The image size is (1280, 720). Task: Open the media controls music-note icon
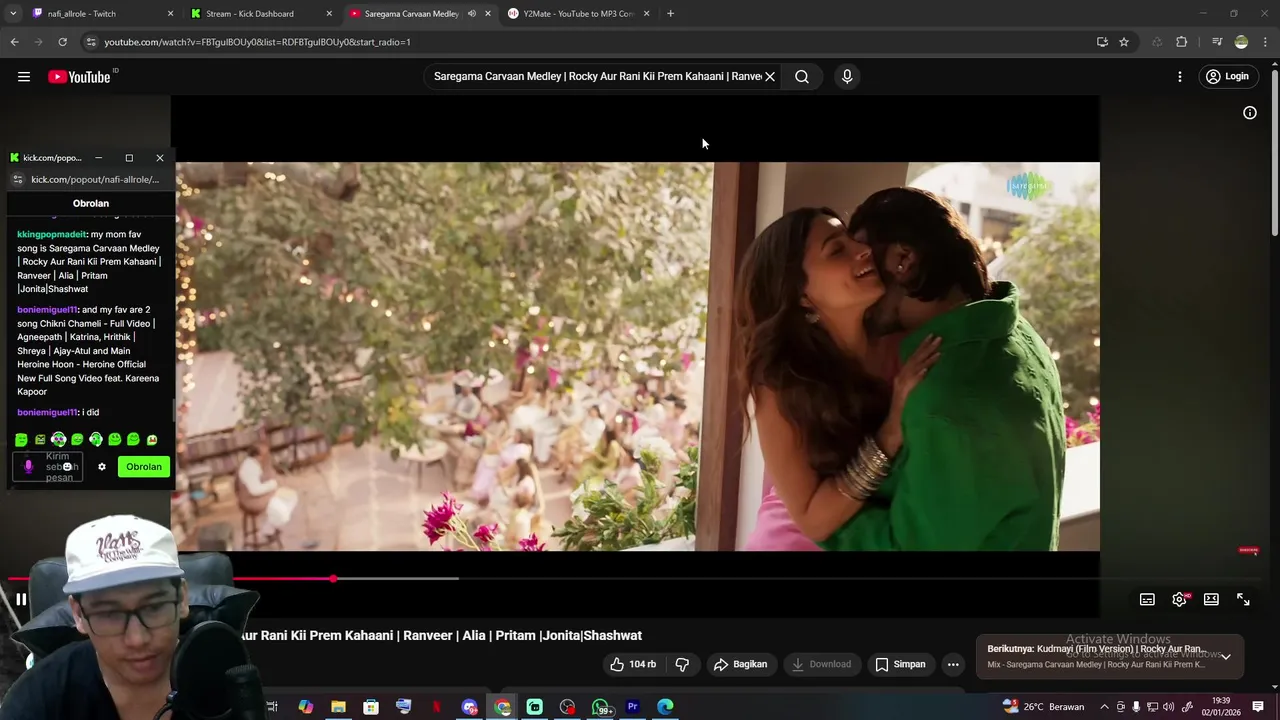pyautogui.click(x=1217, y=42)
